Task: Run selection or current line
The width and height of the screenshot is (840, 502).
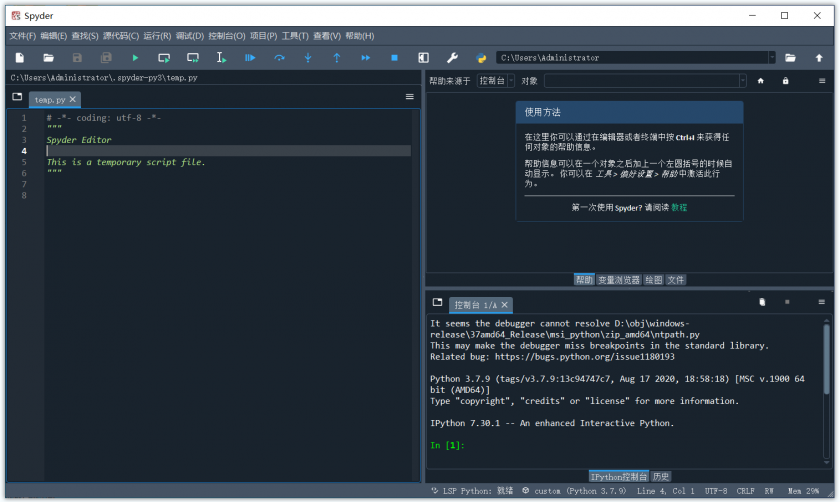Action: click(x=221, y=57)
